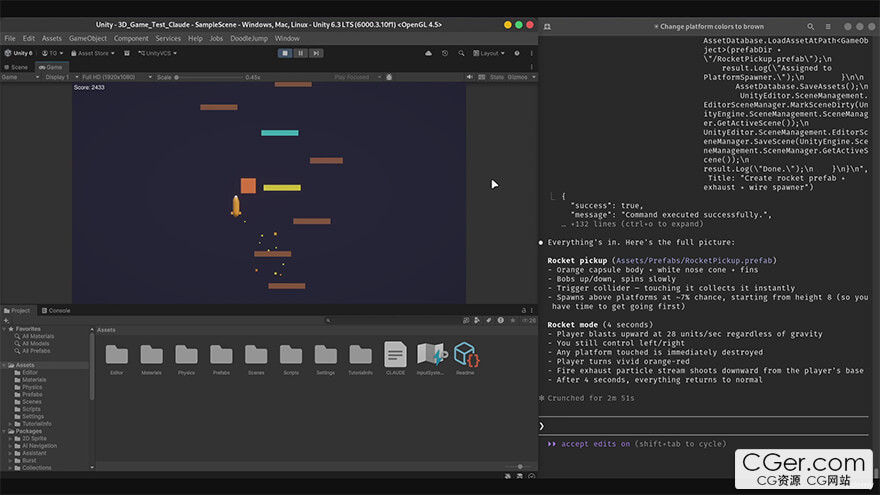Open the Layout dropdown
Screen dimensions: 880x495
click(x=488, y=53)
